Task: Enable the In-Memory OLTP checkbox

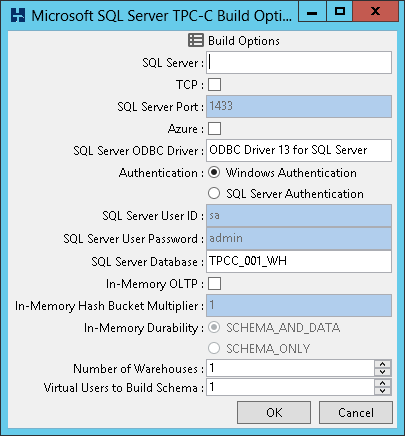Action: point(214,284)
